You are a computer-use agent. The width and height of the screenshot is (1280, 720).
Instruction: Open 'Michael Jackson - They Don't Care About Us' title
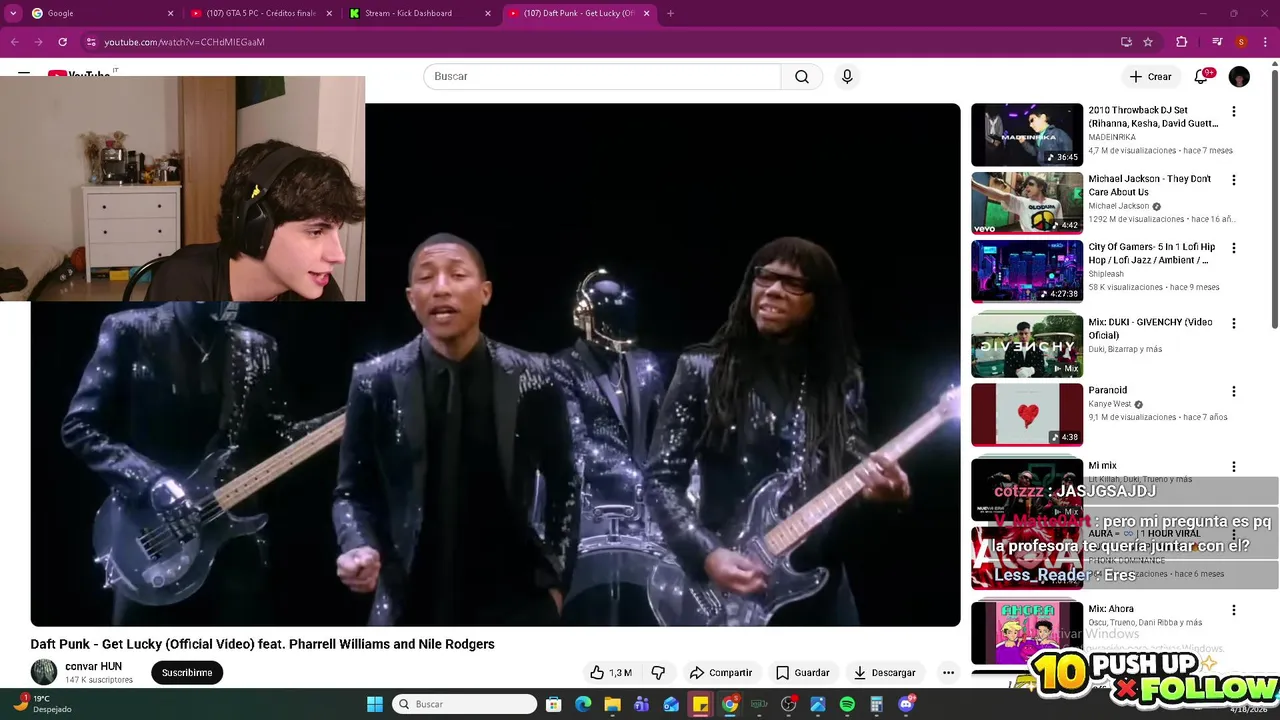click(x=1150, y=186)
